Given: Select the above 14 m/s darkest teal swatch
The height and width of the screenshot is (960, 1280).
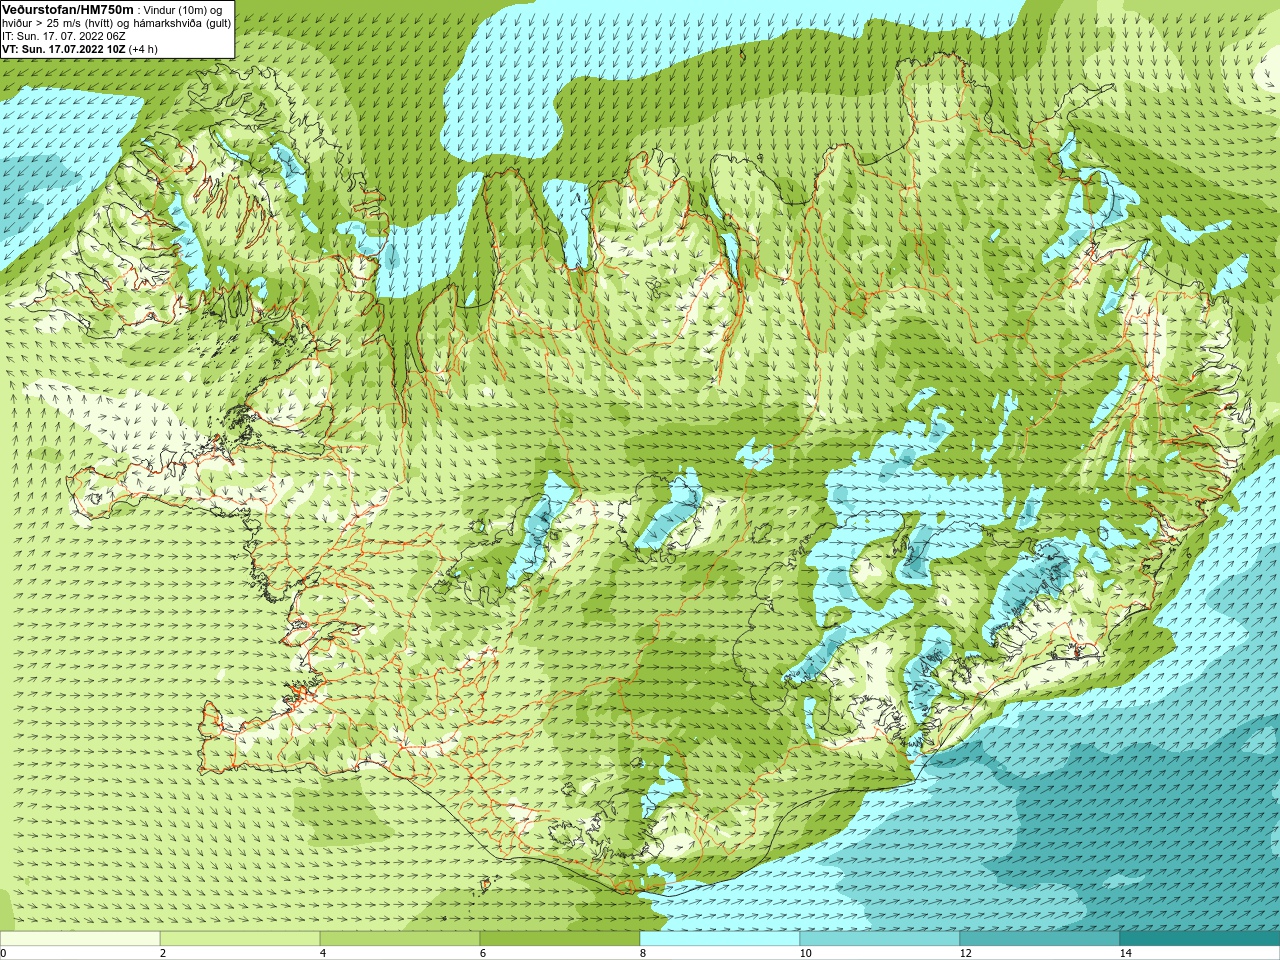Looking at the screenshot, I should tap(1200, 938).
